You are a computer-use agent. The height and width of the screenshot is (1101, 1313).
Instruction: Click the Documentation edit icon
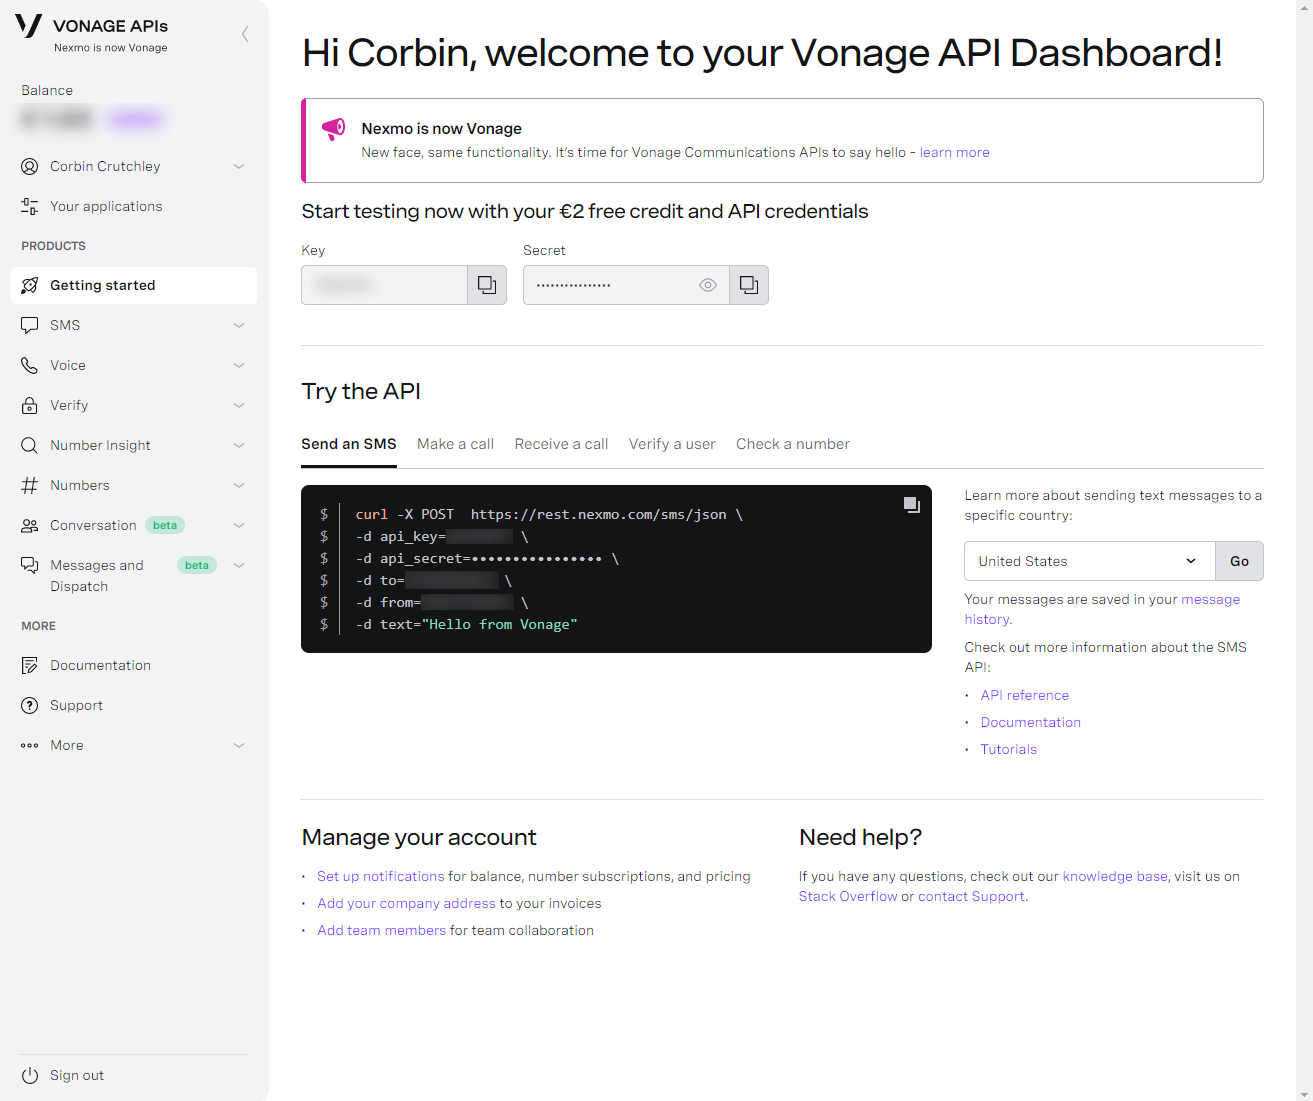pyautogui.click(x=30, y=665)
